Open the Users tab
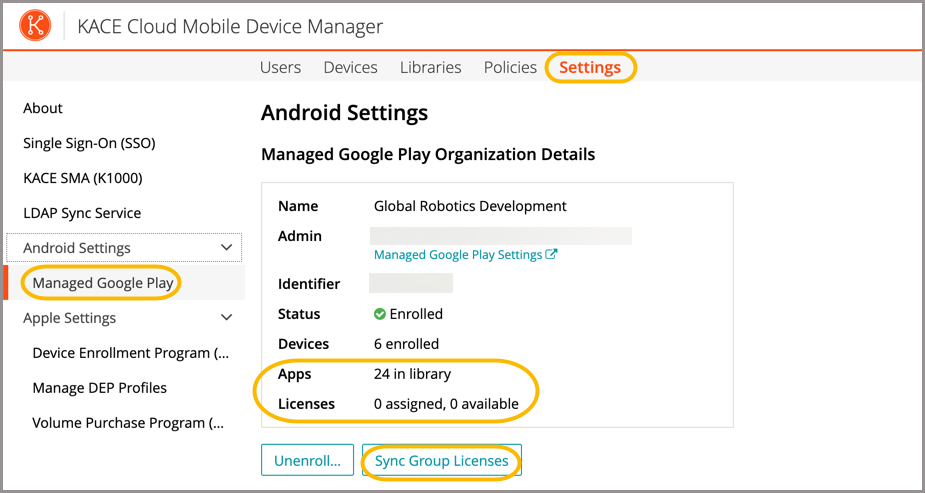The width and height of the screenshot is (925, 493). click(x=280, y=67)
